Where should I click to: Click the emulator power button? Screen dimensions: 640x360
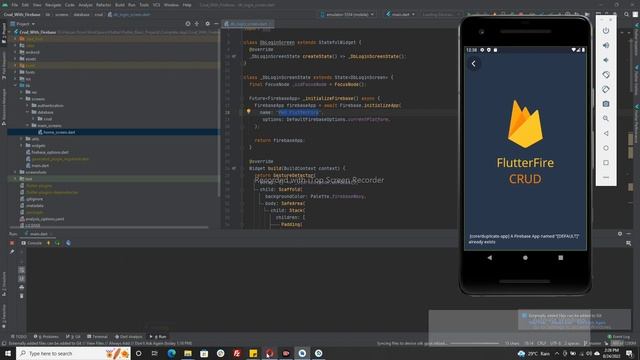tap(606, 31)
